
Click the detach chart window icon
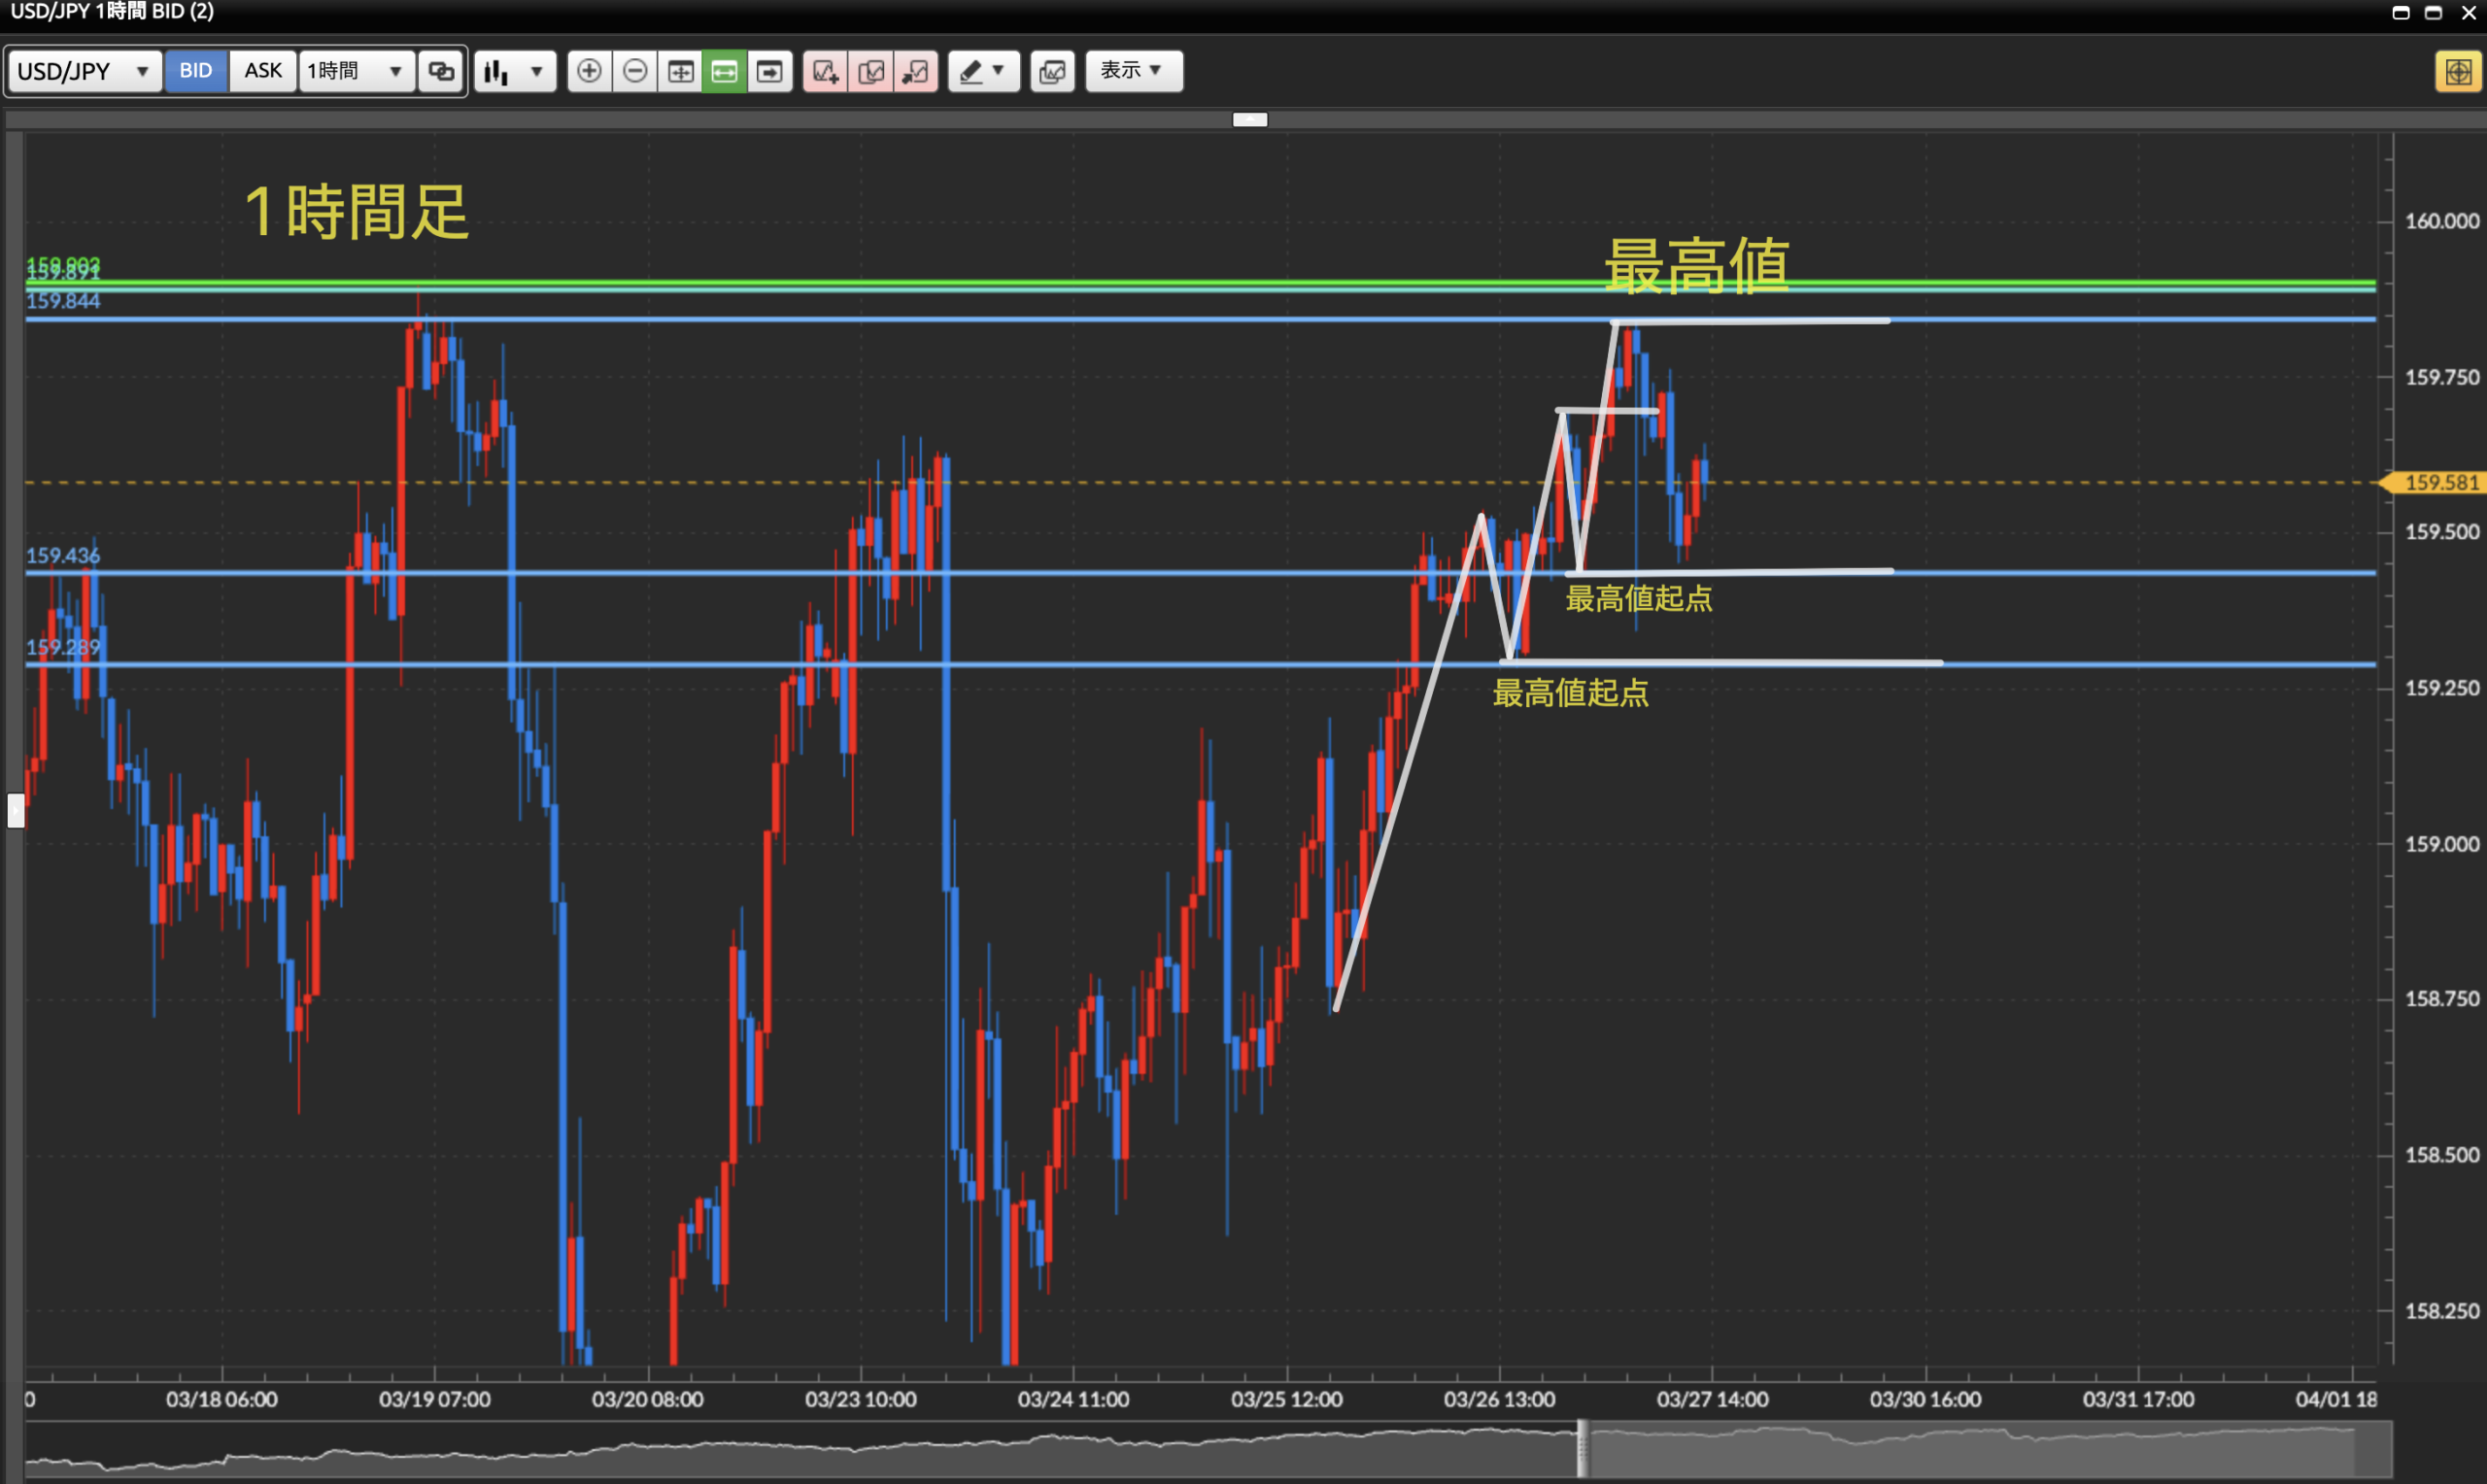pyautogui.click(x=915, y=71)
